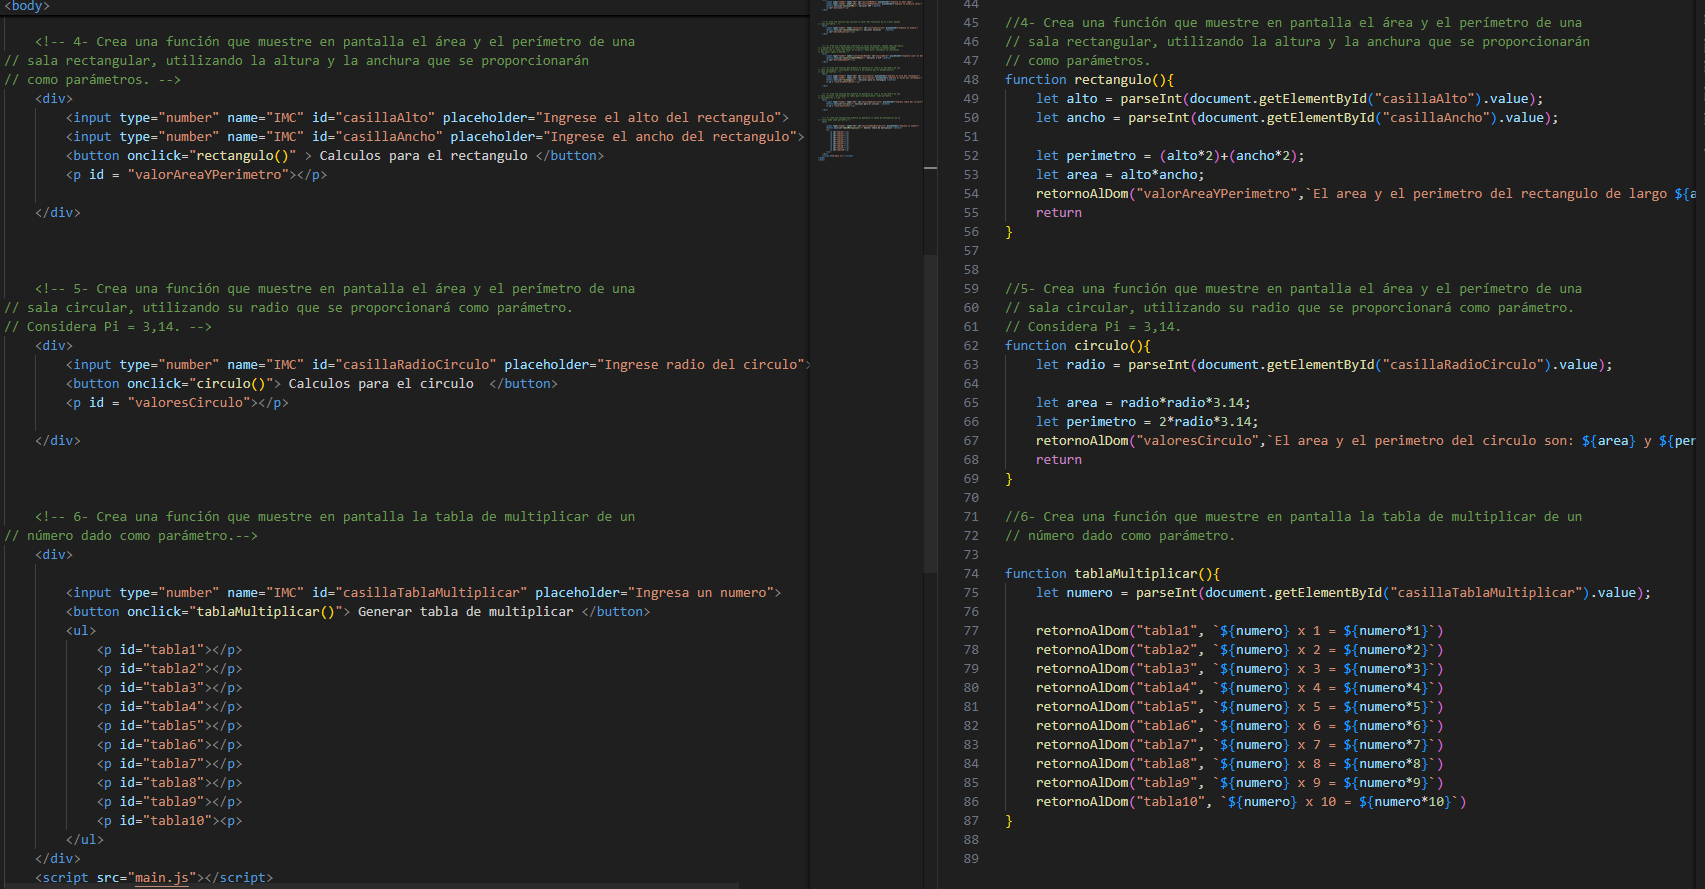Click 'function circulo(){' declaration in the JS editor
Viewport: 1705px width, 889px height.
pos(1078,346)
